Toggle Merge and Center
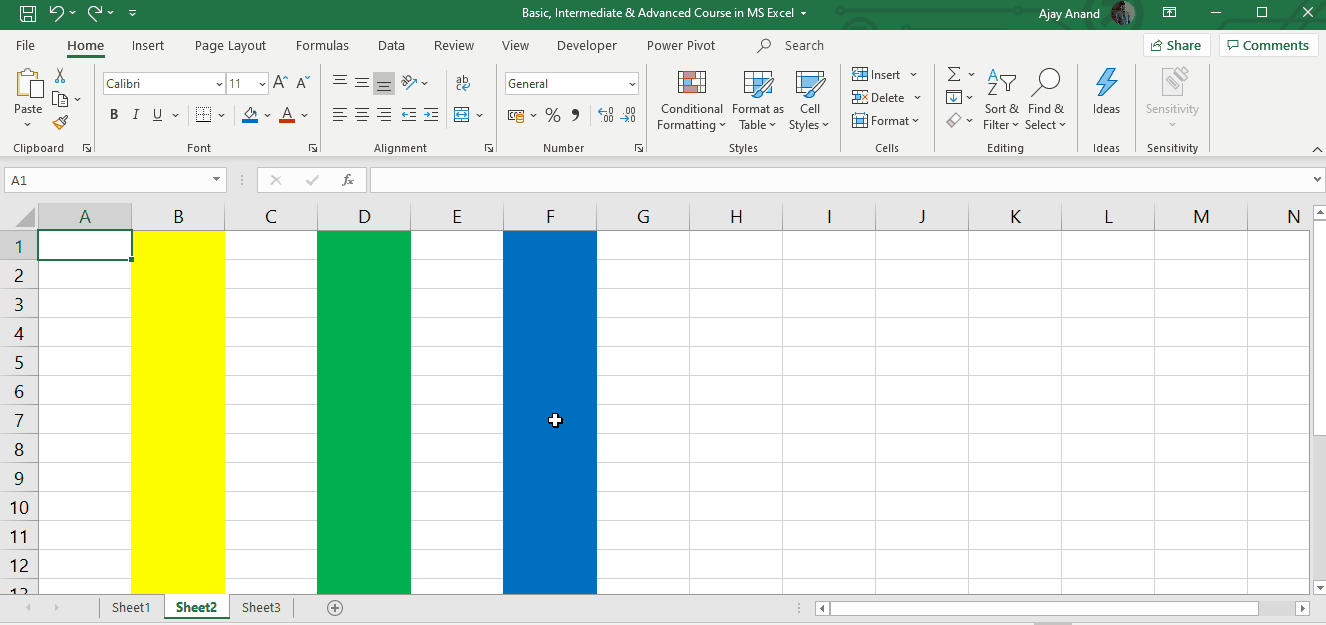Screen dimensions: 1326x625 (x=462, y=114)
